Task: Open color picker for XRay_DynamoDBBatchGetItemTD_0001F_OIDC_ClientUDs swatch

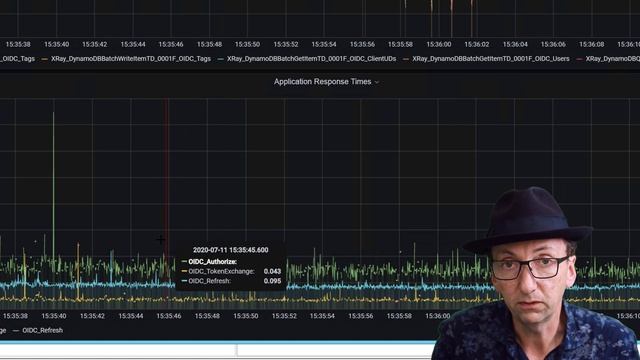Action: (x=221, y=59)
